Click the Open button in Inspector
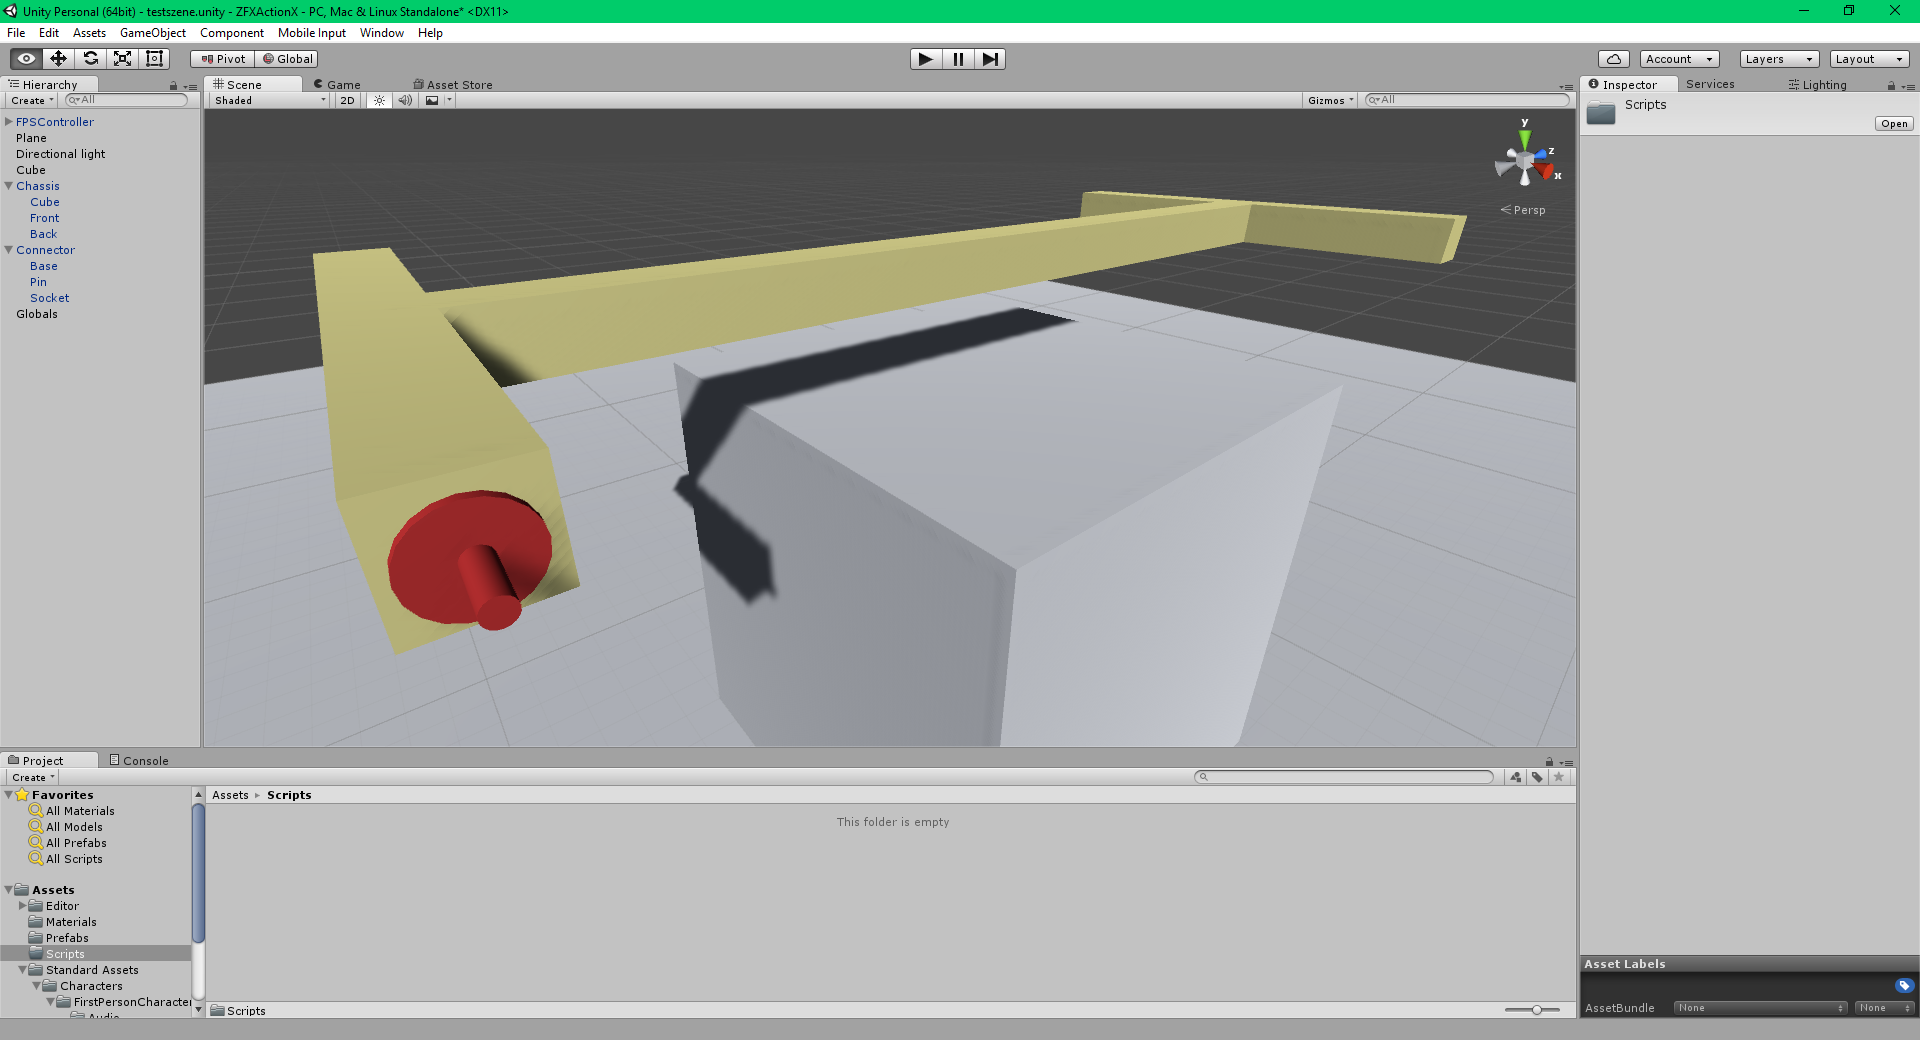1920x1040 pixels. click(x=1893, y=124)
